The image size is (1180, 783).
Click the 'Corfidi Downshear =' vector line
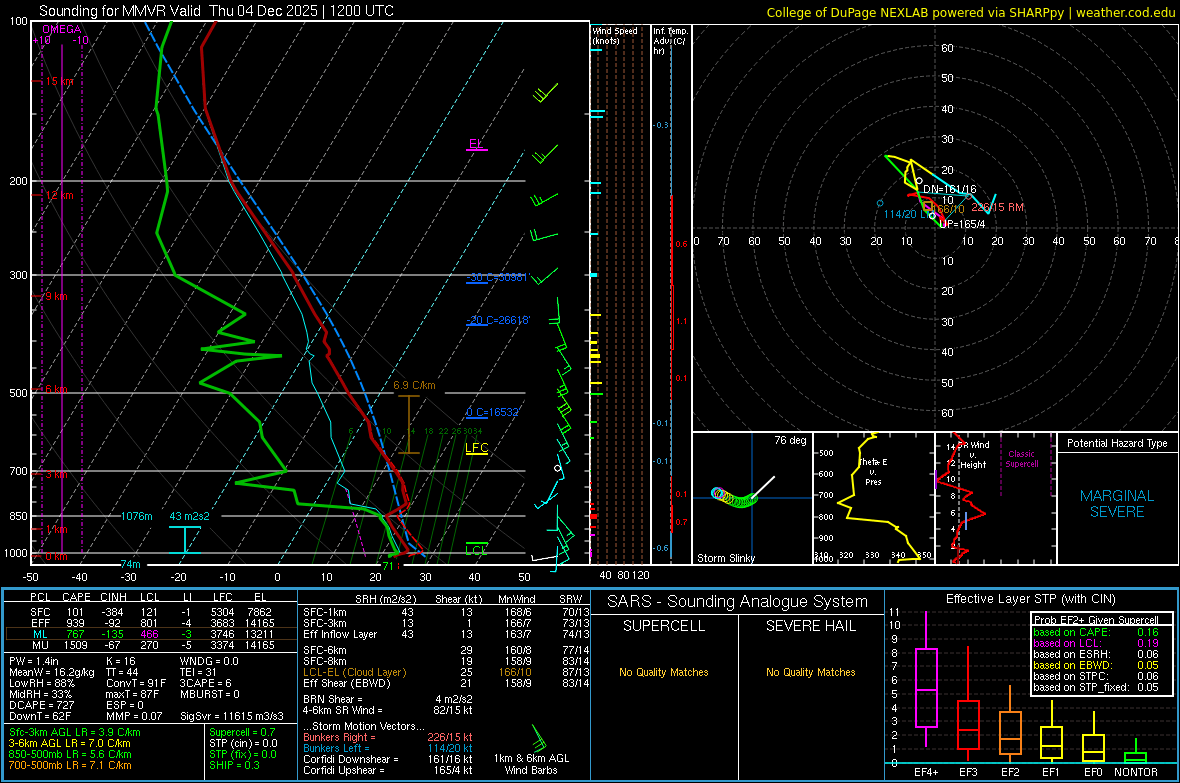point(388,759)
